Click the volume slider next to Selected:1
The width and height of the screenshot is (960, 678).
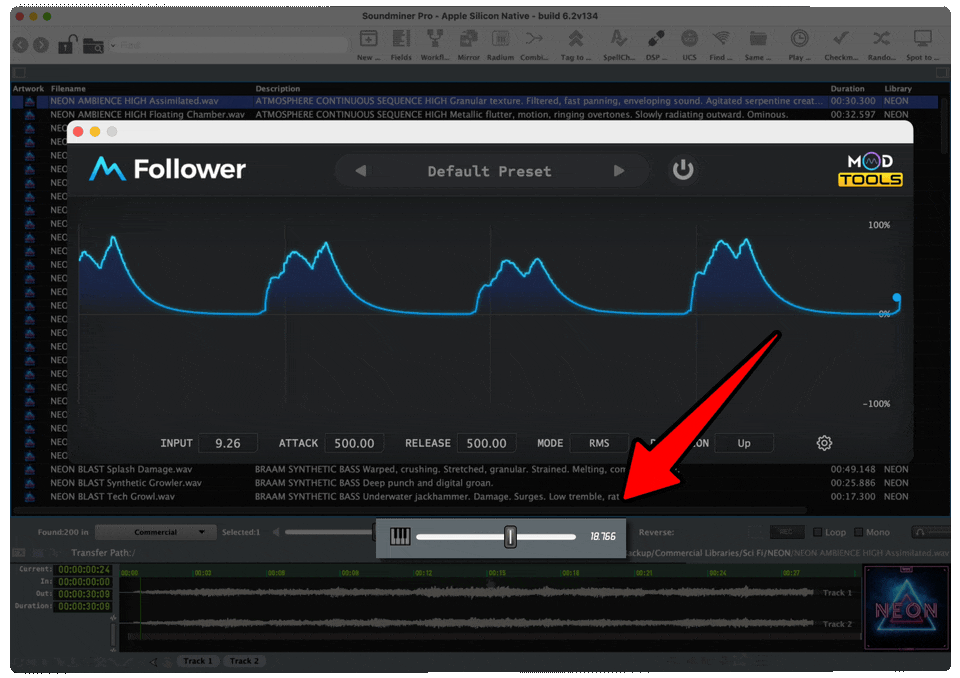[x=328, y=532]
